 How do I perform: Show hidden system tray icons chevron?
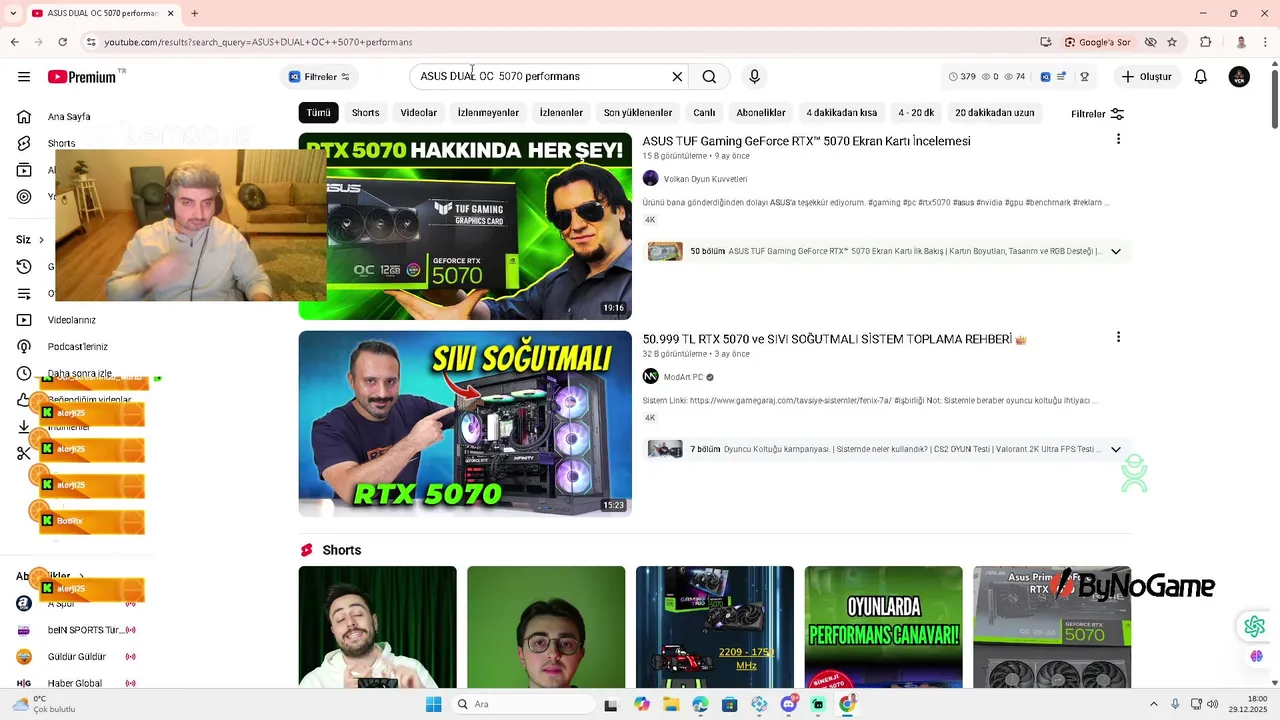click(1153, 704)
